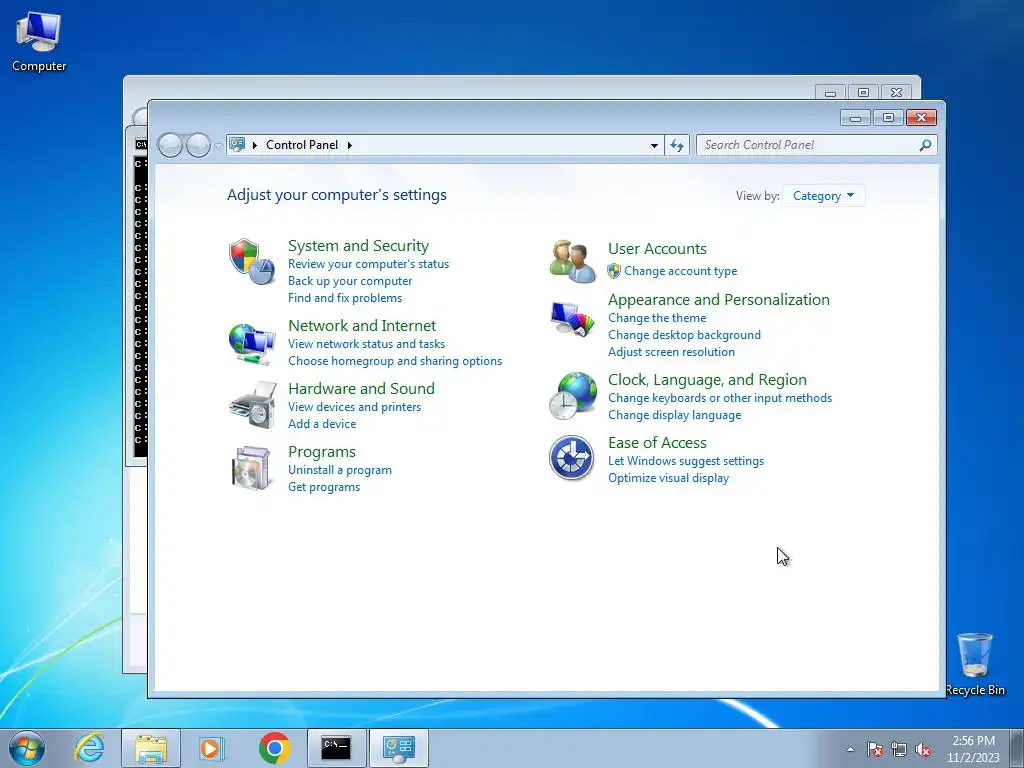Click the refresh button beside the address bar

tap(677, 145)
